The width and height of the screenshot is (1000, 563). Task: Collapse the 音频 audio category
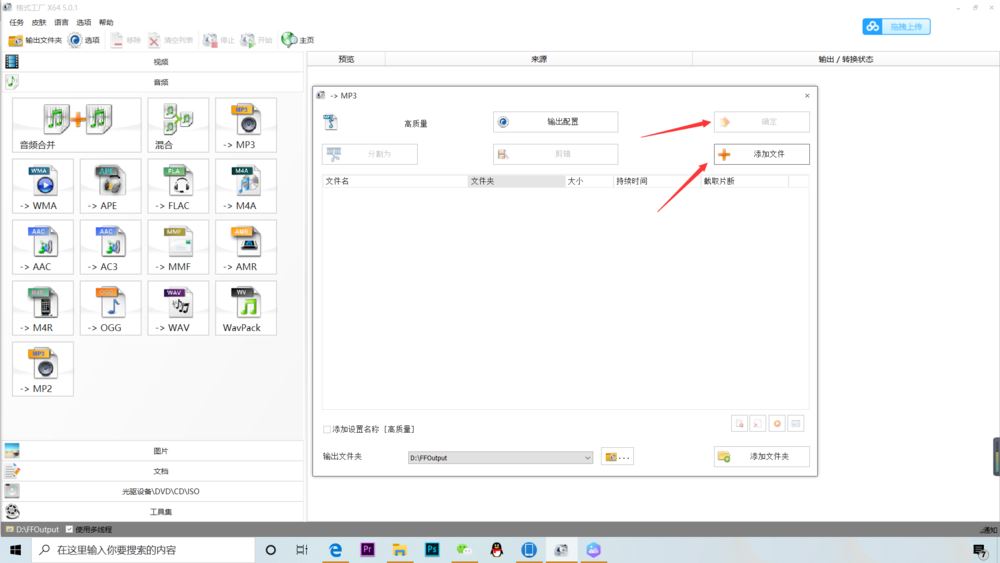[x=153, y=82]
